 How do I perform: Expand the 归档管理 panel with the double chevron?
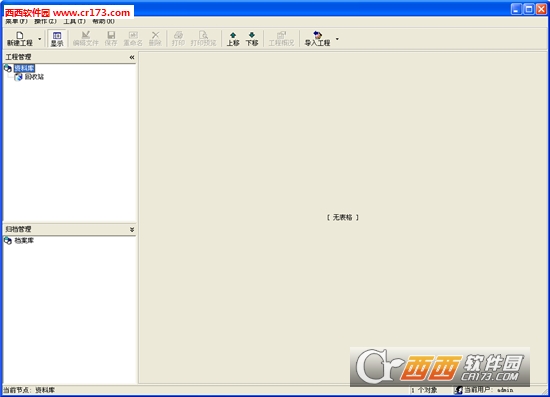point(132,229)
